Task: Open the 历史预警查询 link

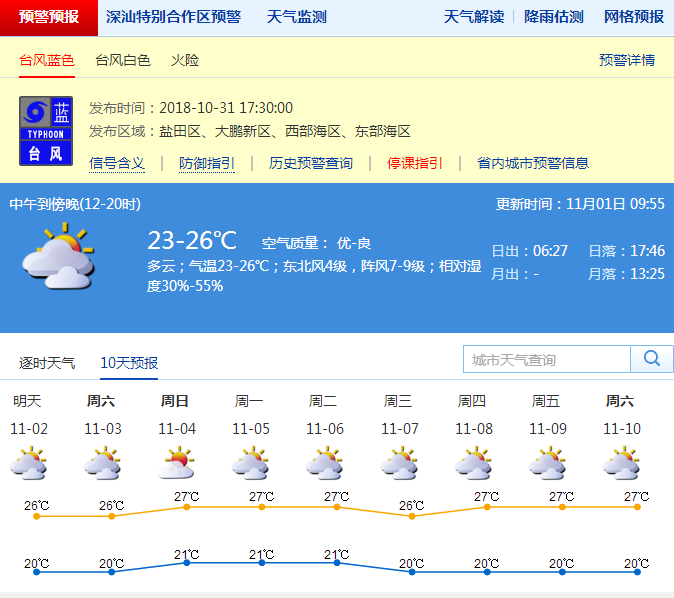Action: (x=311, y=163)
